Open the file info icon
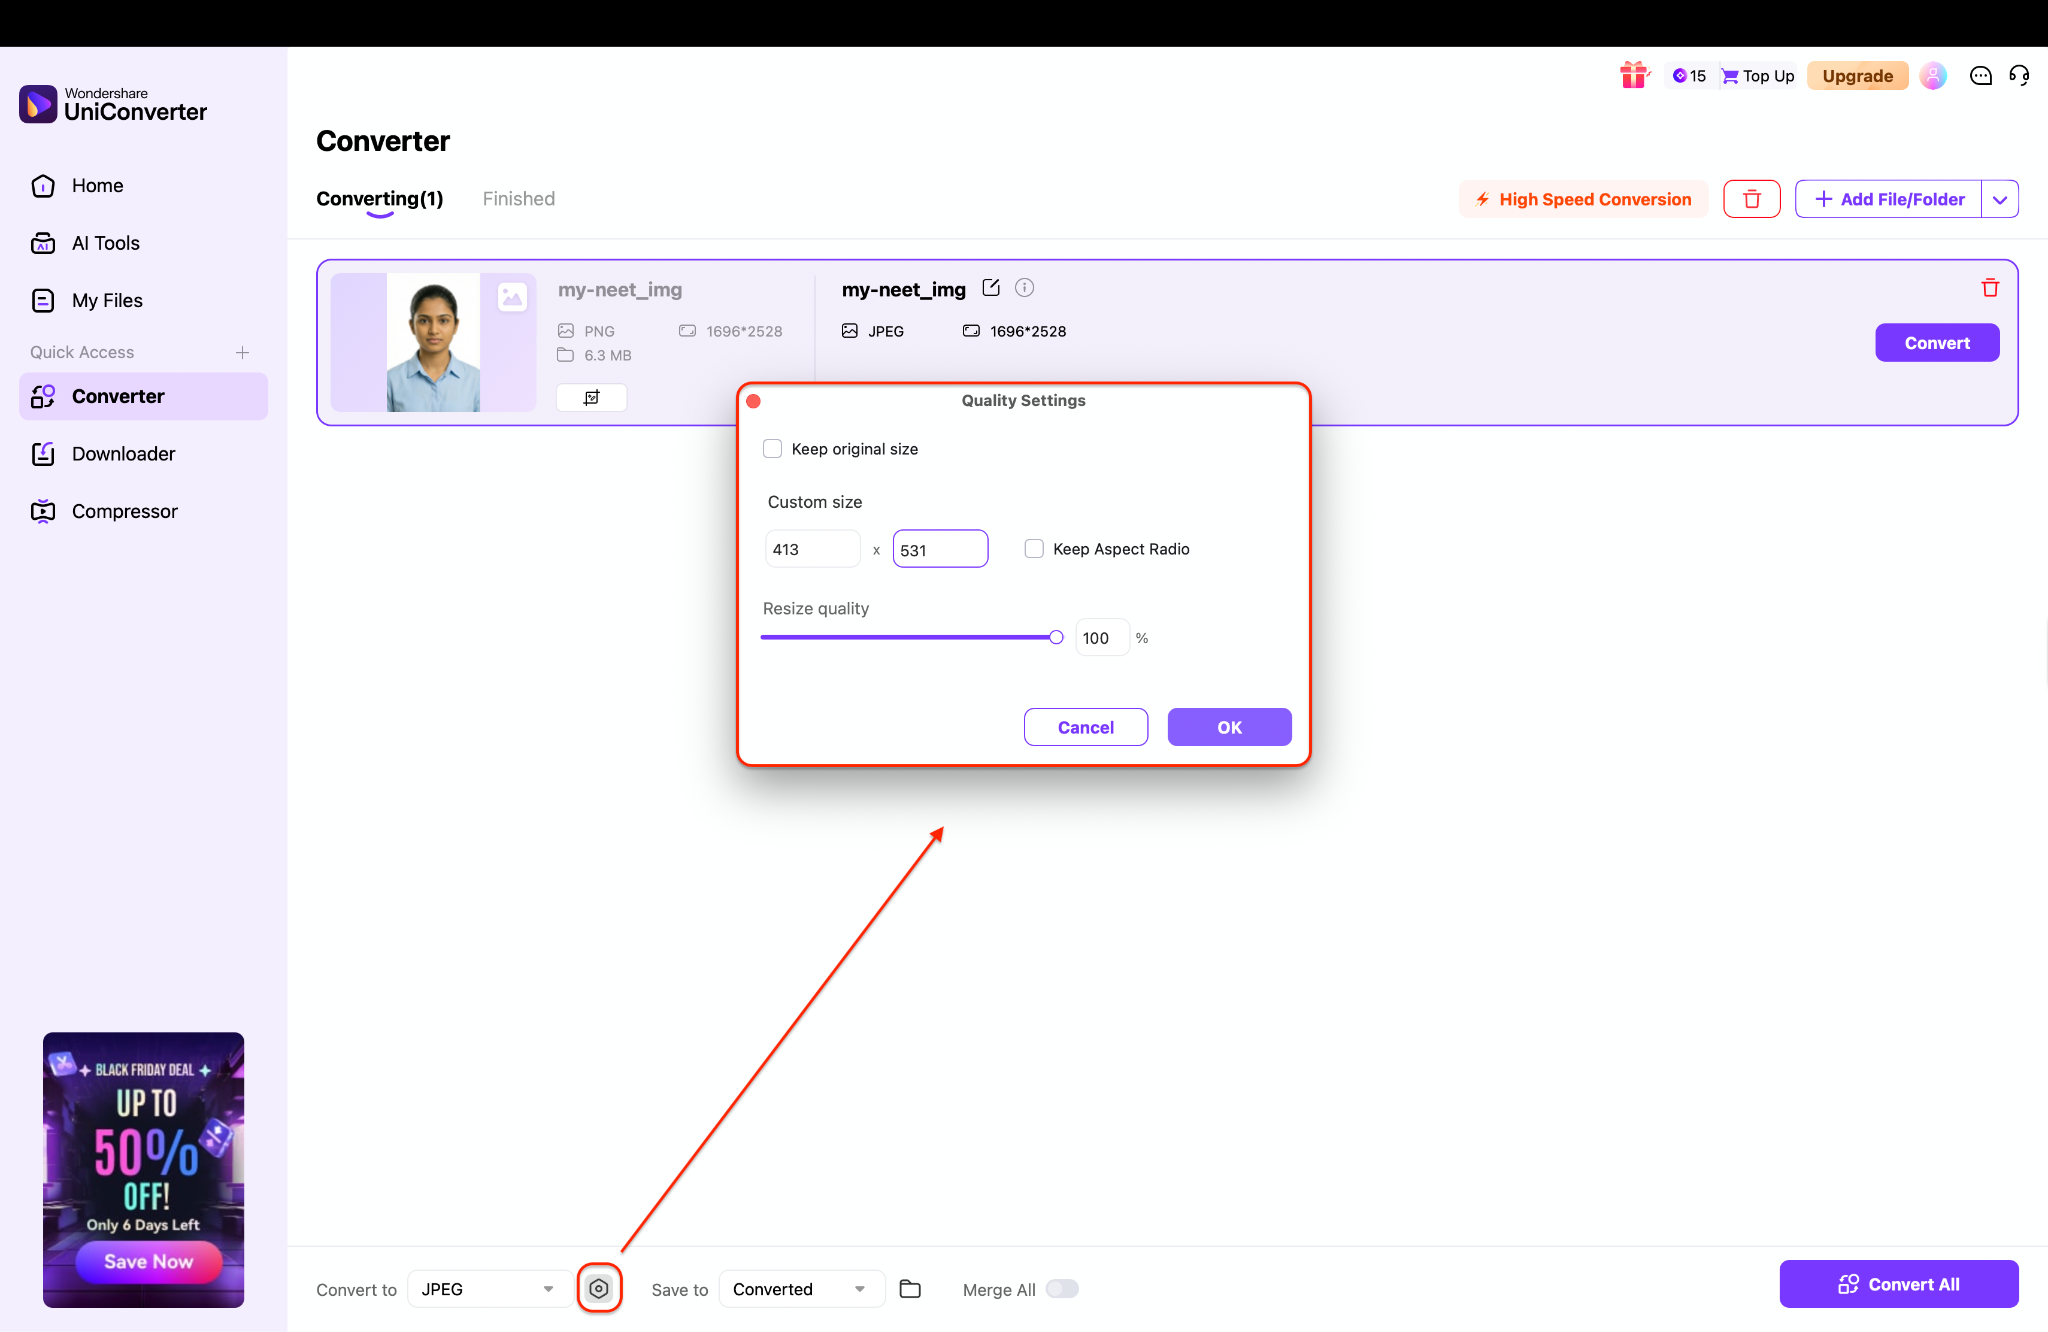This screenshot has height=1332, width=2048. click(x=1024, y=288)
